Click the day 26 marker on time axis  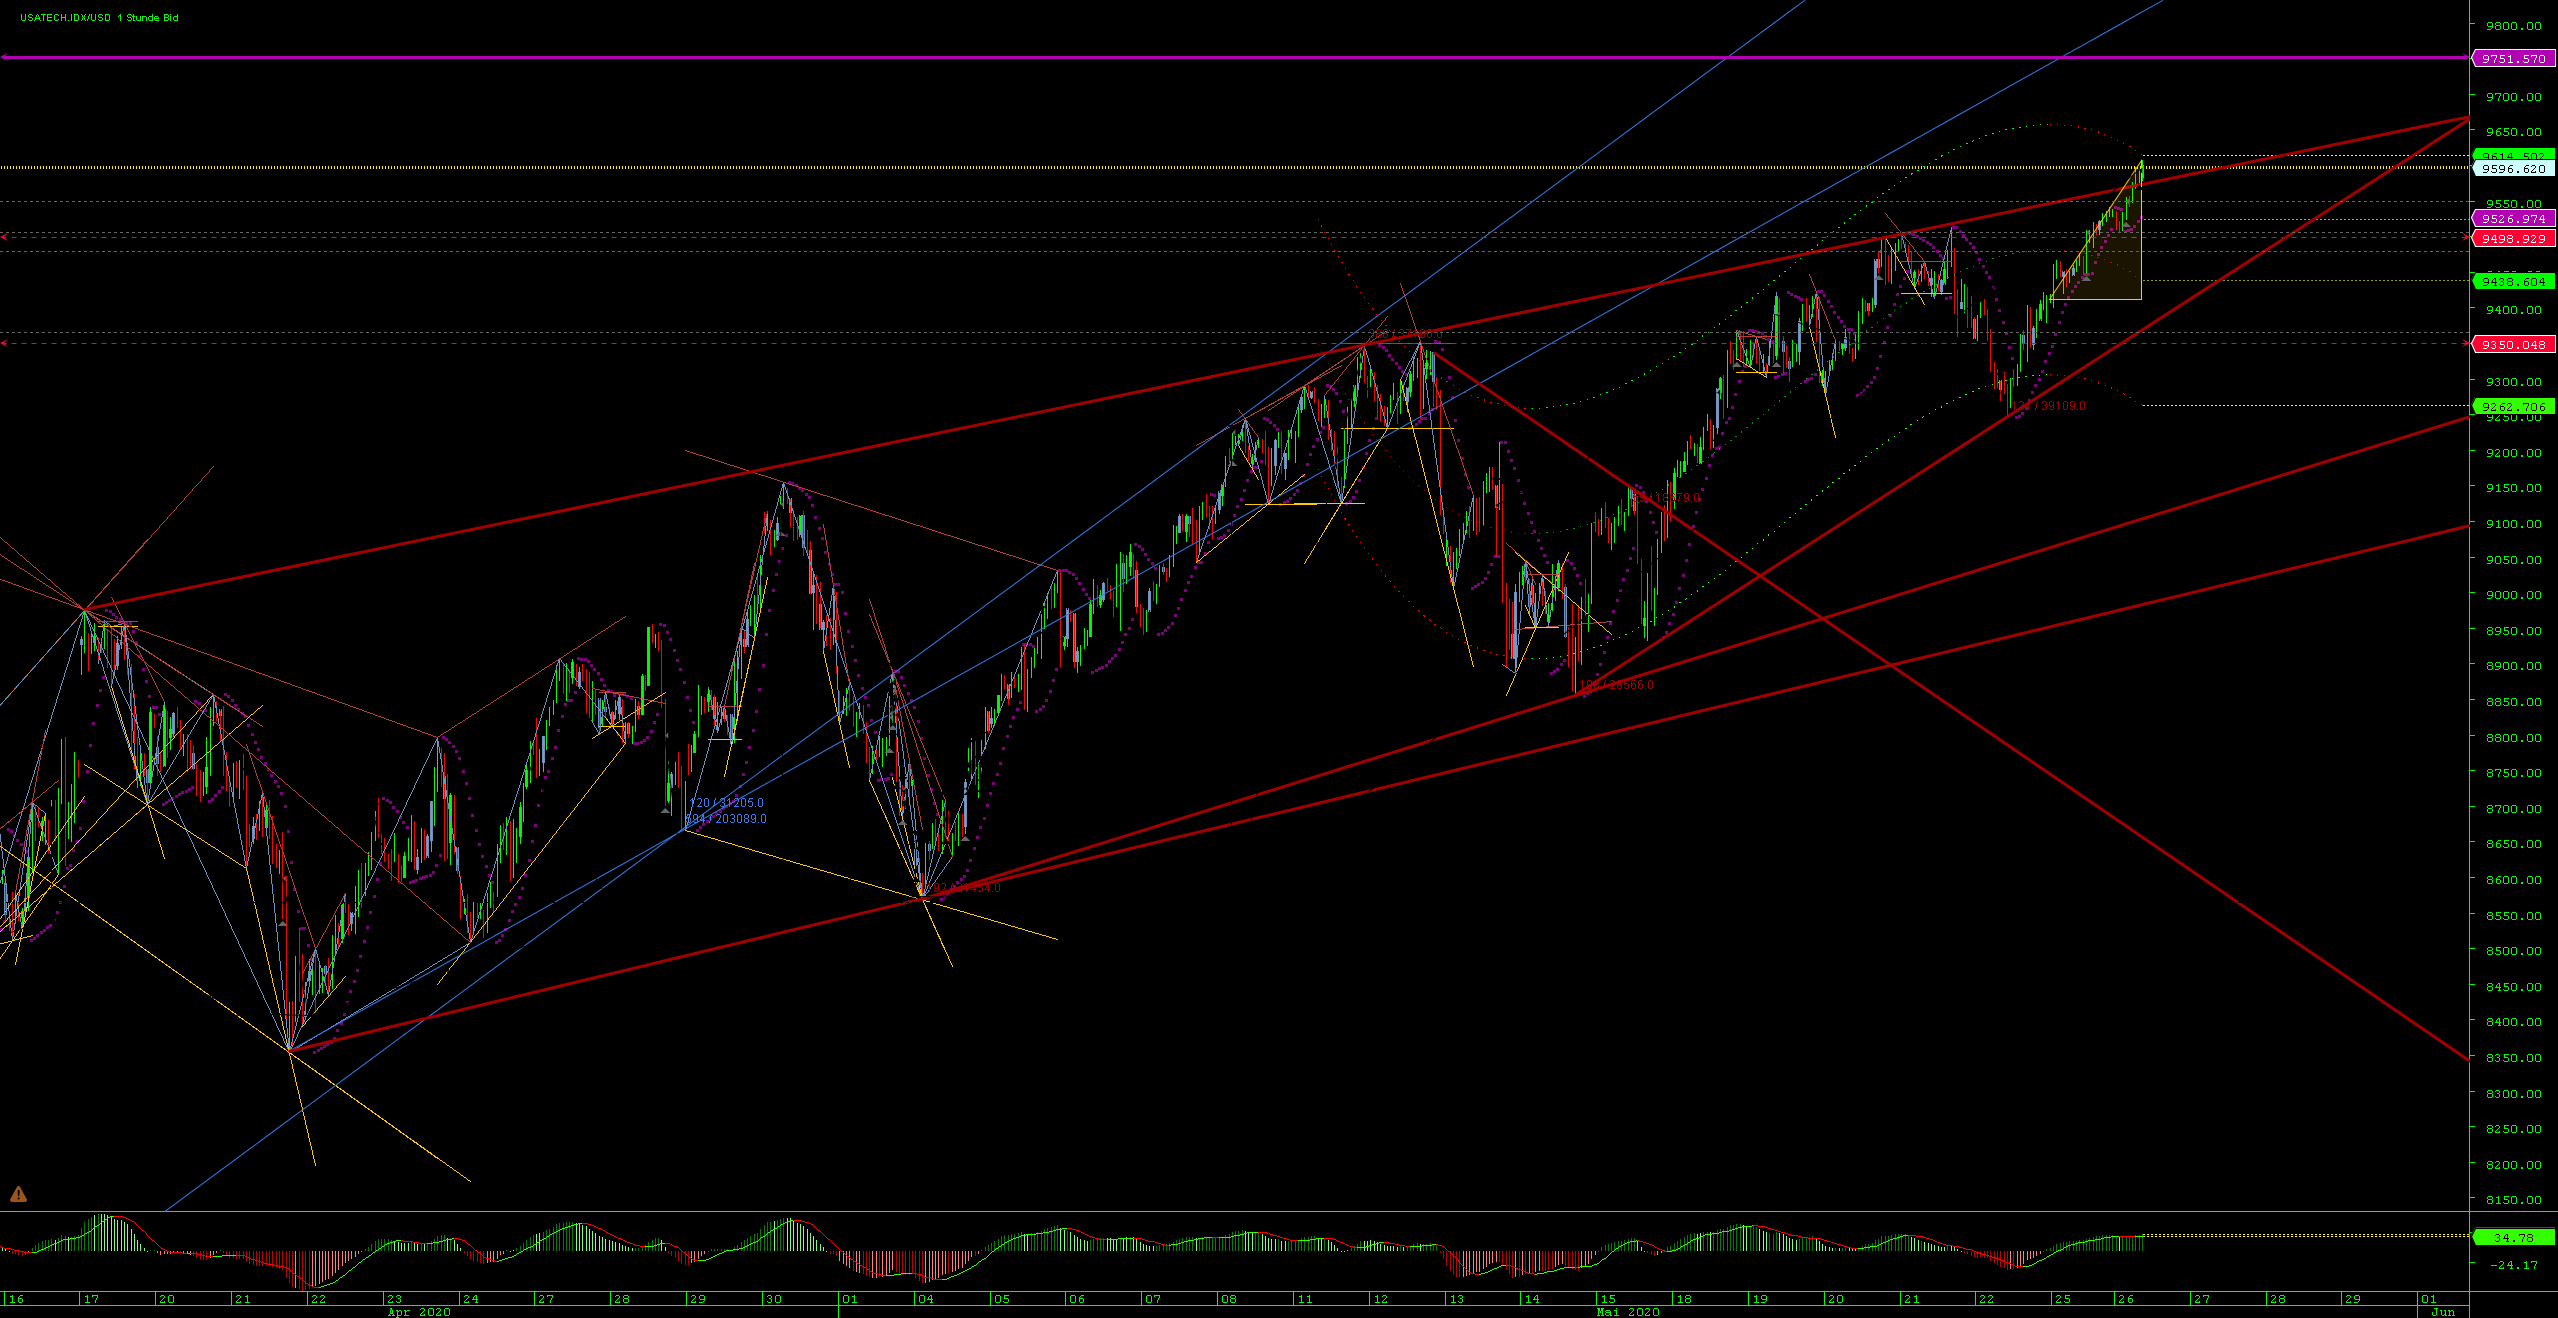point(2125,1299)
